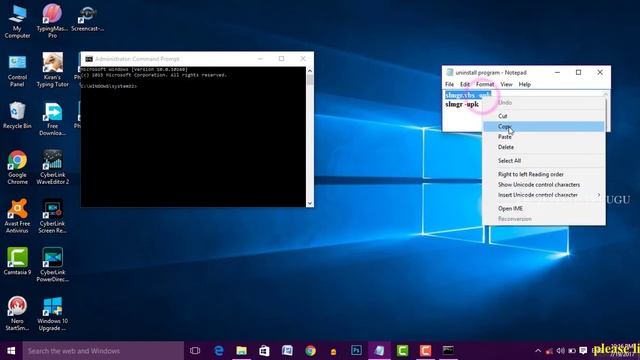Open Action Center notifications icon
Viewport: 640px width, 360px height.
[x=583, y=351]
